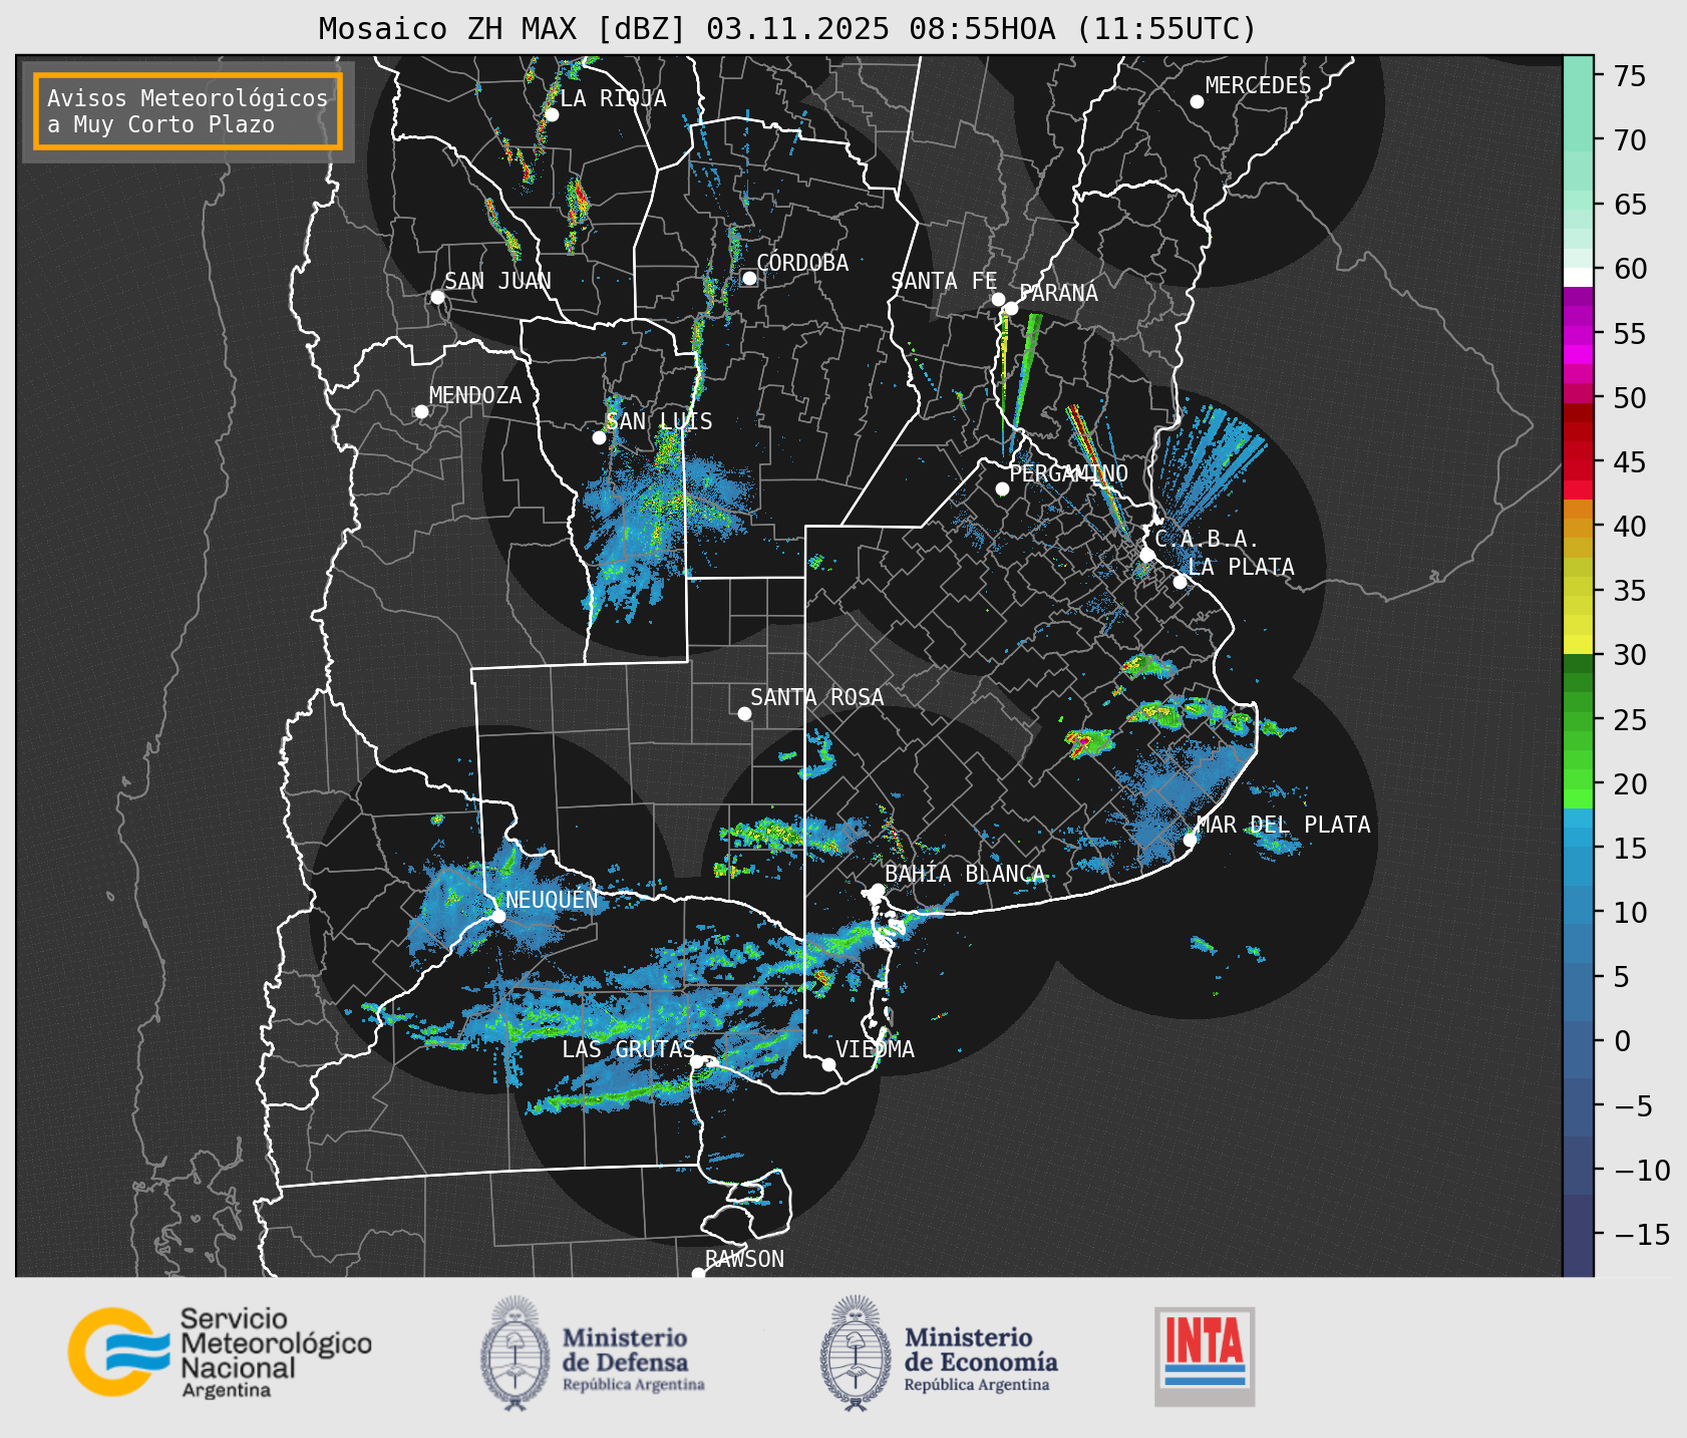Click the LA RIOJA city marker

pos(551,114)
